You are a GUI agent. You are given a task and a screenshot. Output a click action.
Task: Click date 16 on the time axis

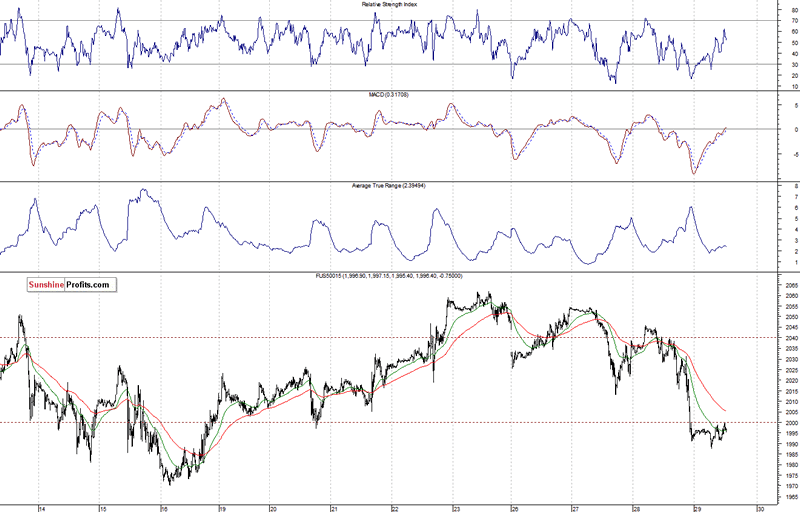163,509
